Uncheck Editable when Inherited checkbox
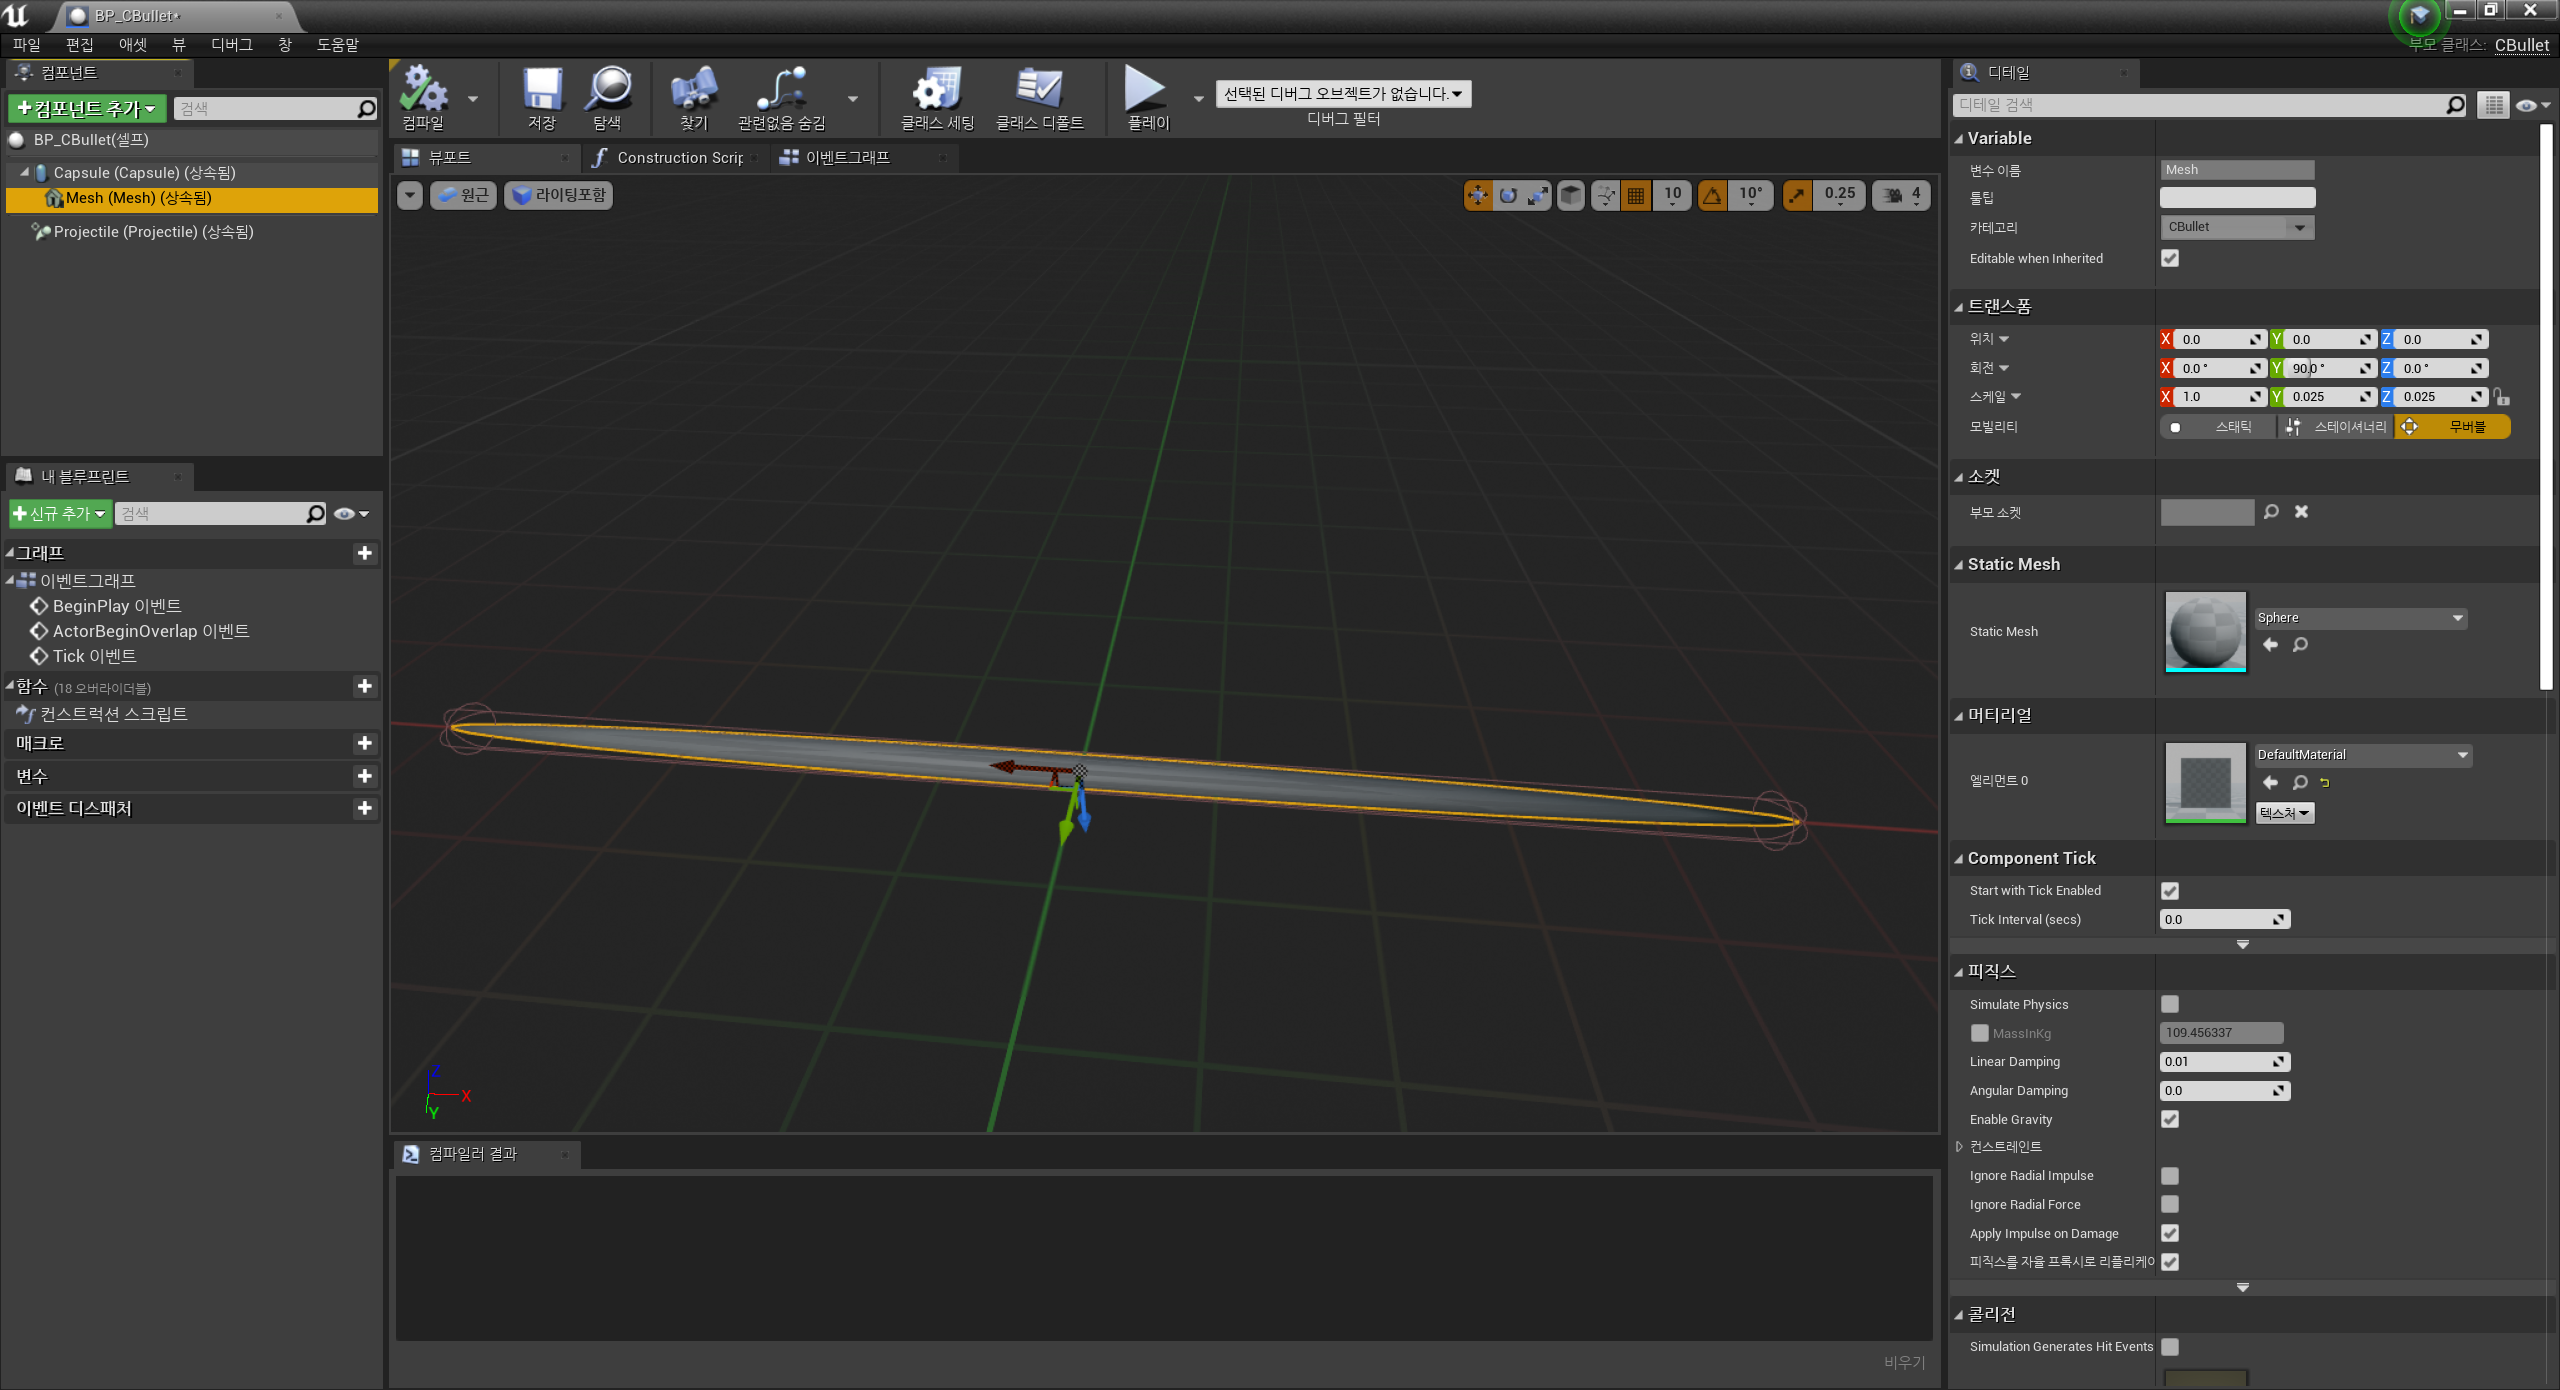Image resolution: width=2560 pixels, height=1390 pixels. (2169, 258)
